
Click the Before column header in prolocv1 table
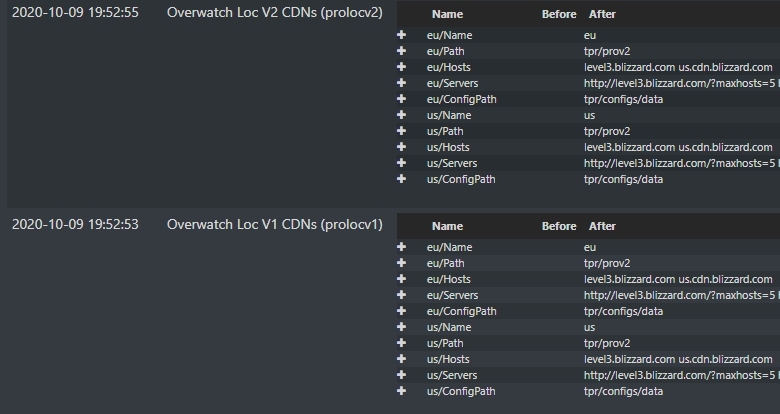[x=559, y=226]
